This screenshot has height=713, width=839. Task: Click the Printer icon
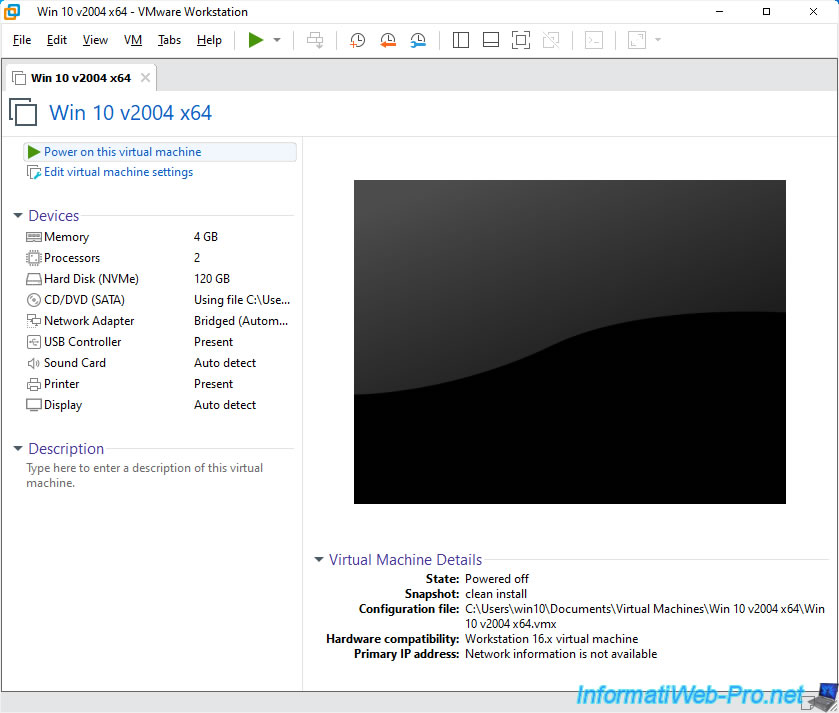click(x=34, y=384)
